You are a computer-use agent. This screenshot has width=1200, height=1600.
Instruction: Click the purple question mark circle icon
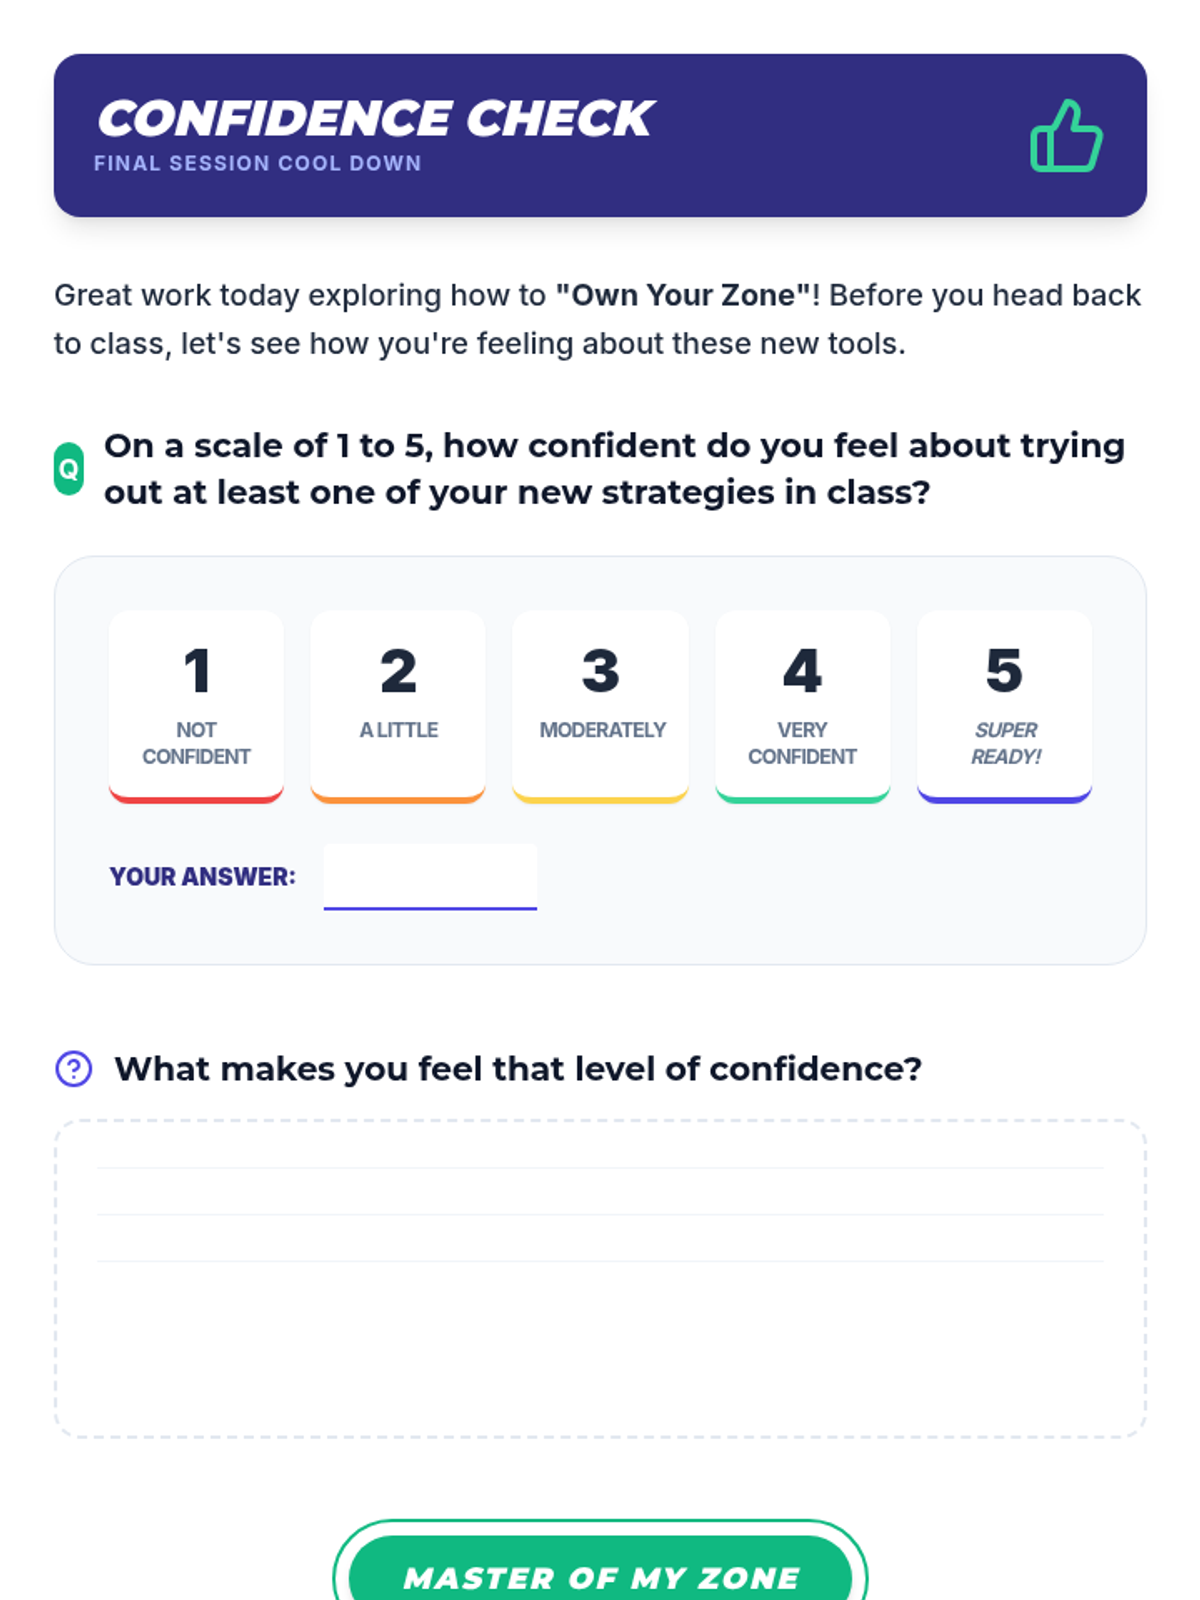pos(74,1069)
